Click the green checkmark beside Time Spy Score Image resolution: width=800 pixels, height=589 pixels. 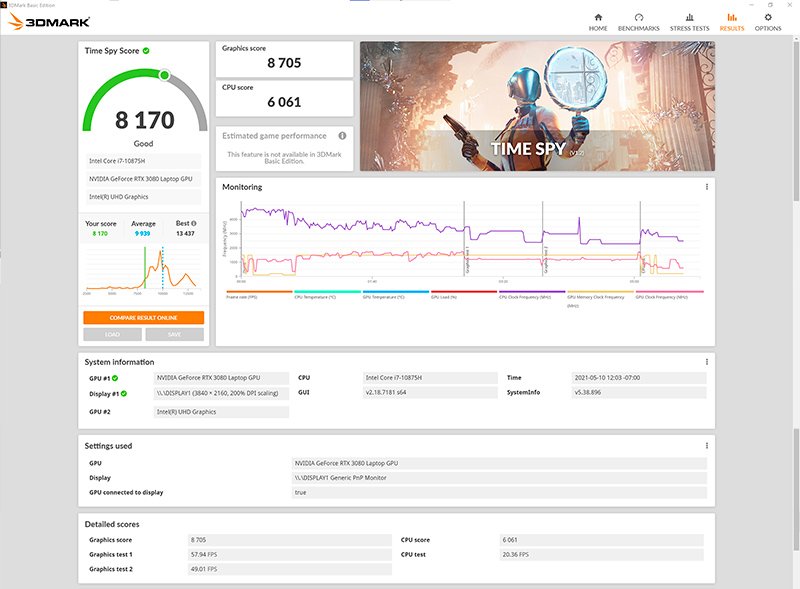[x=146, y=51]
